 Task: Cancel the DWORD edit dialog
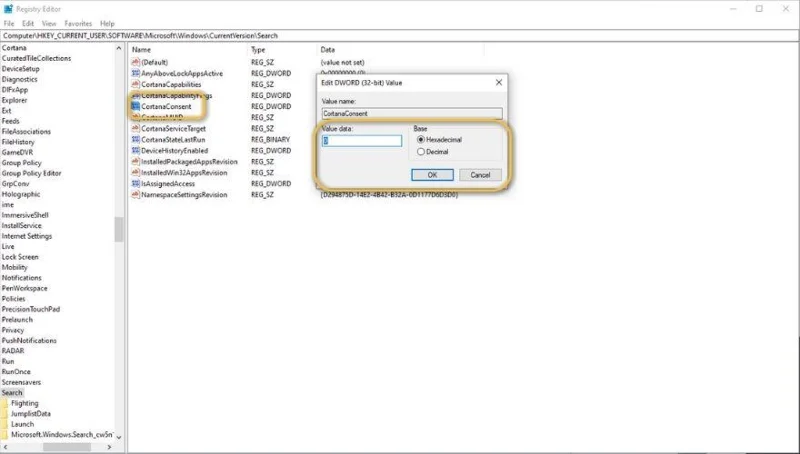[480, 175]
